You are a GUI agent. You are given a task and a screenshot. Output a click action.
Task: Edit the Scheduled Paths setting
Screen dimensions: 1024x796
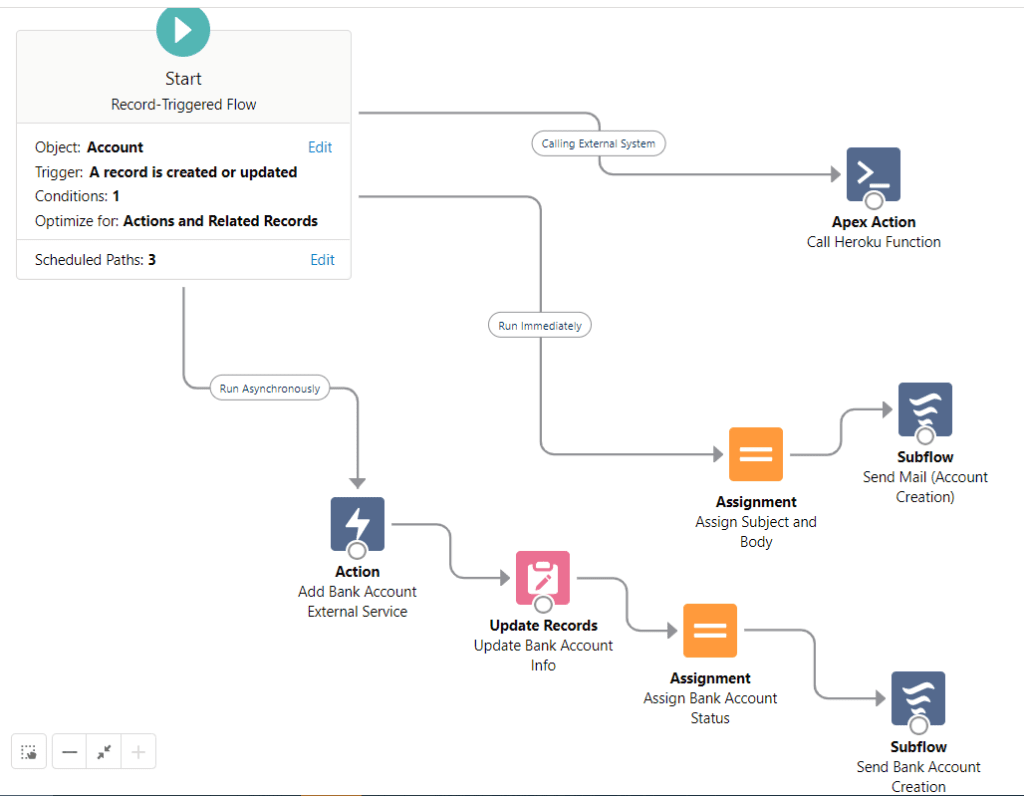click(x=320, y=259)
